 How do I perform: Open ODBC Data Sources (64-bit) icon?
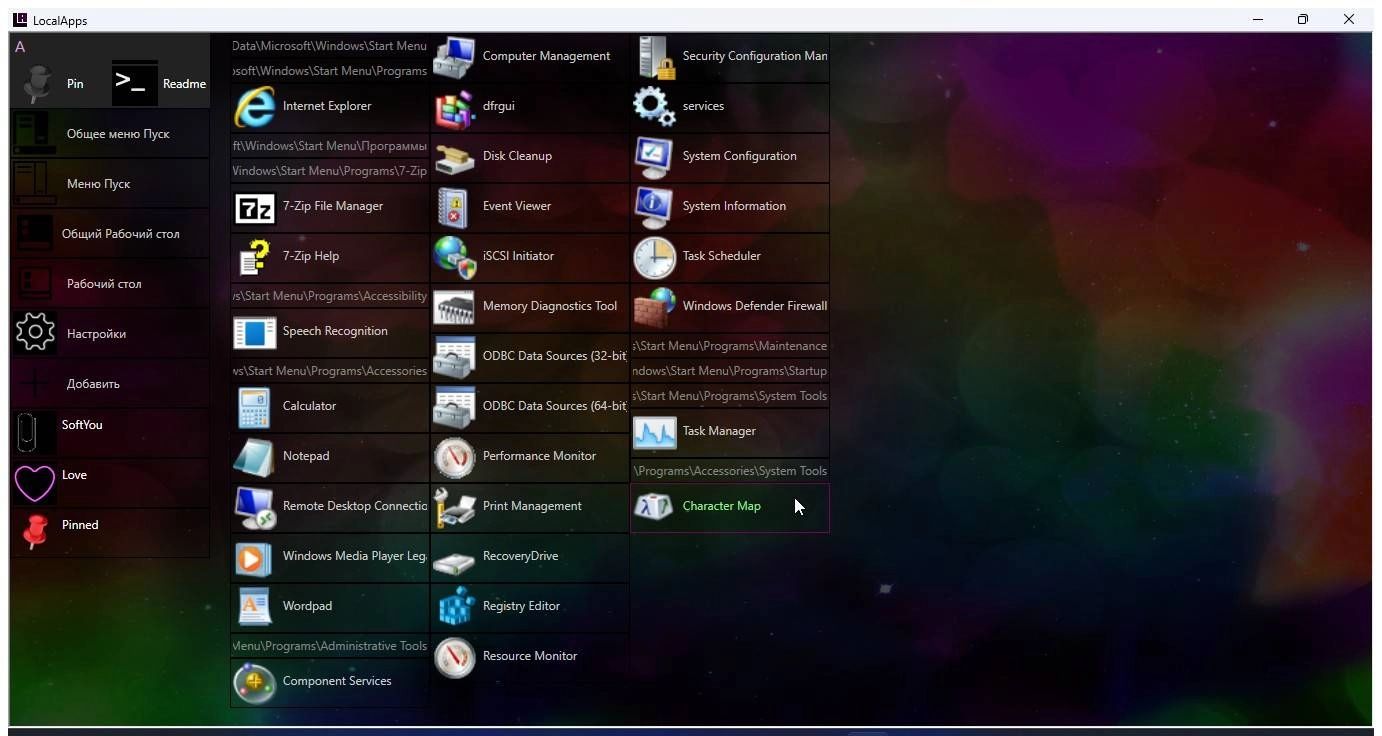pyautogui.click(x=454, y=406)
